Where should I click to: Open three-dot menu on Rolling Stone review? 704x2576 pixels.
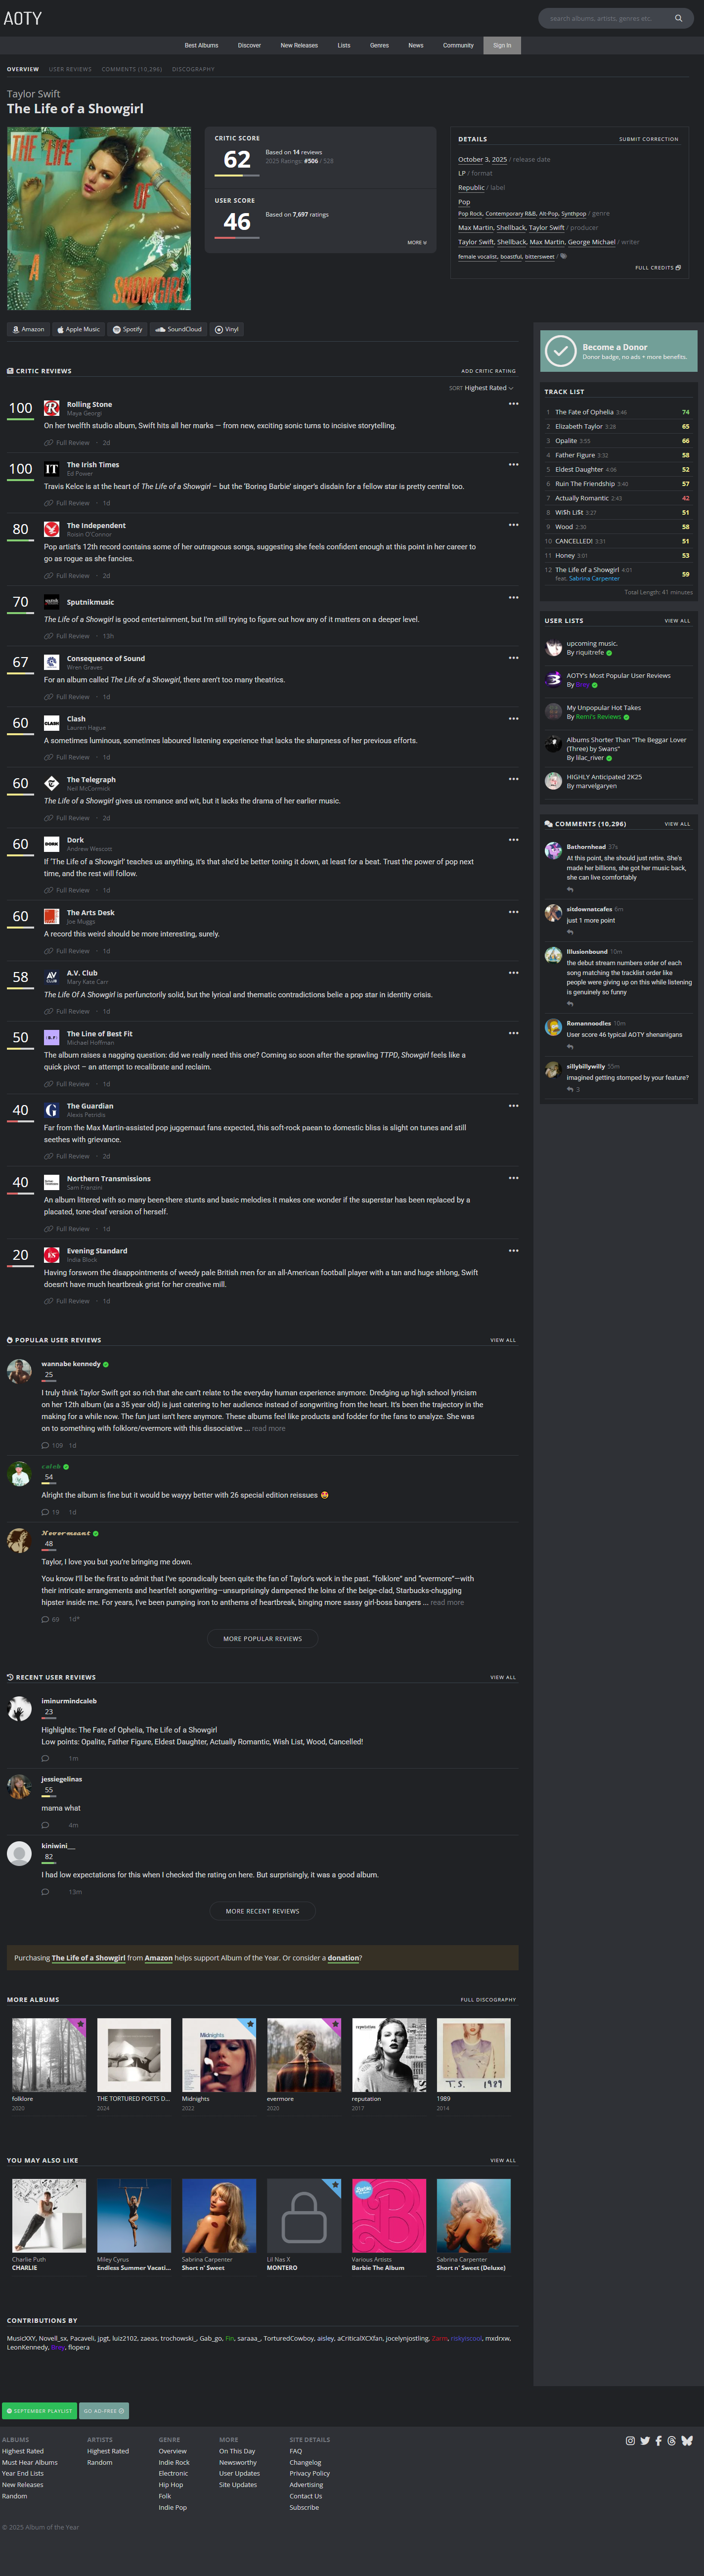point(513,404)
